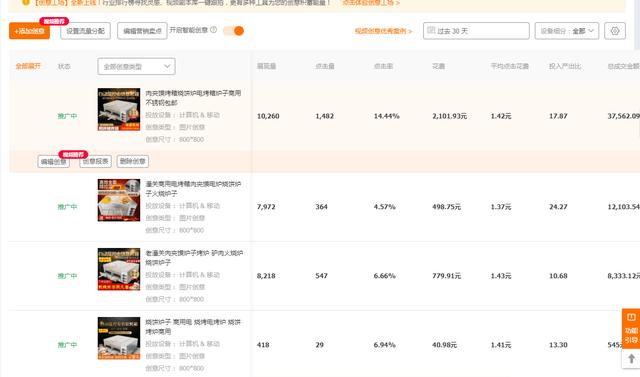Click the 40.98元 spend value
The width and height of the screenshot is (640, 377).
(444, 345)
